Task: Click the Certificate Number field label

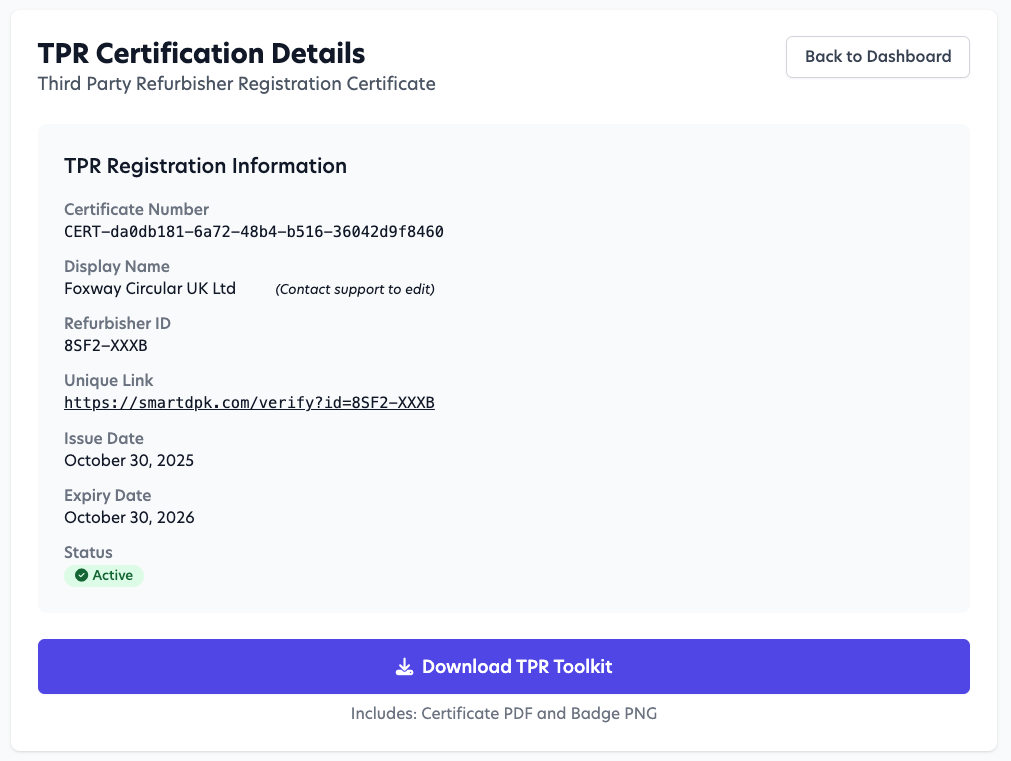Action: tap(136, 209)
